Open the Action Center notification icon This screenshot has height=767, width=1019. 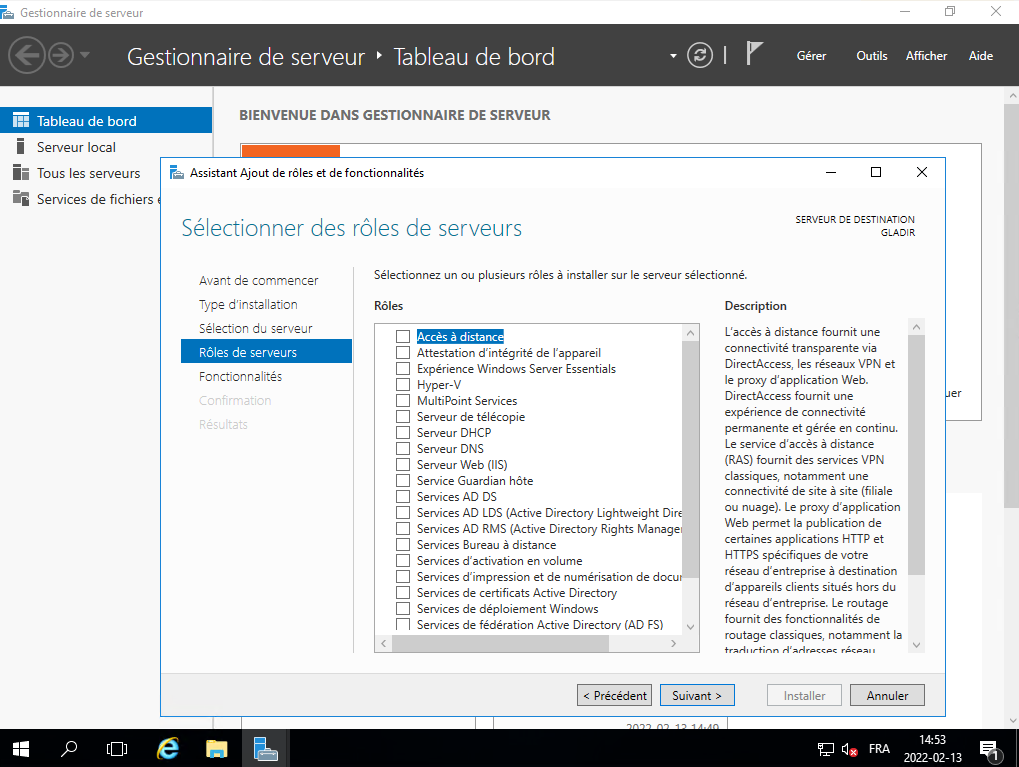[x=990, y=750]
